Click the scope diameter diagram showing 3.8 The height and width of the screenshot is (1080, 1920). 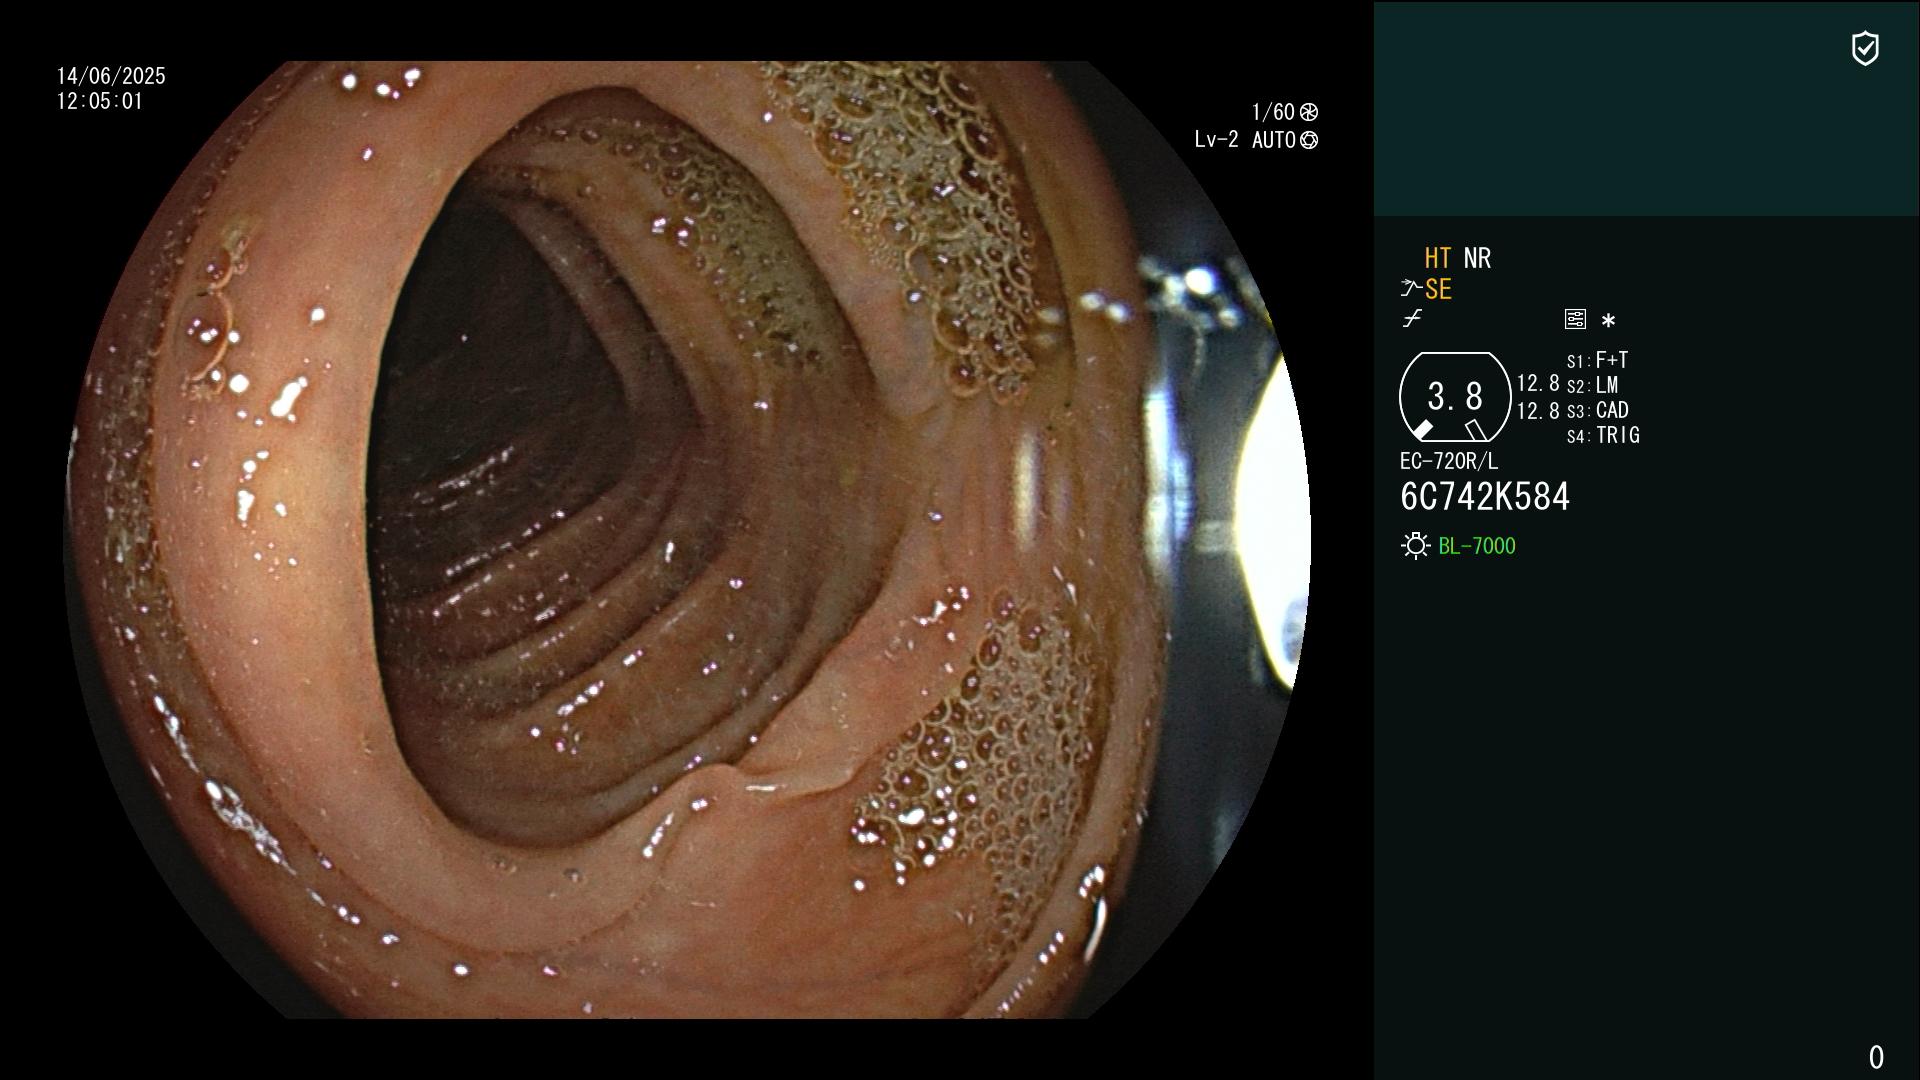(x=1455, y=397)
